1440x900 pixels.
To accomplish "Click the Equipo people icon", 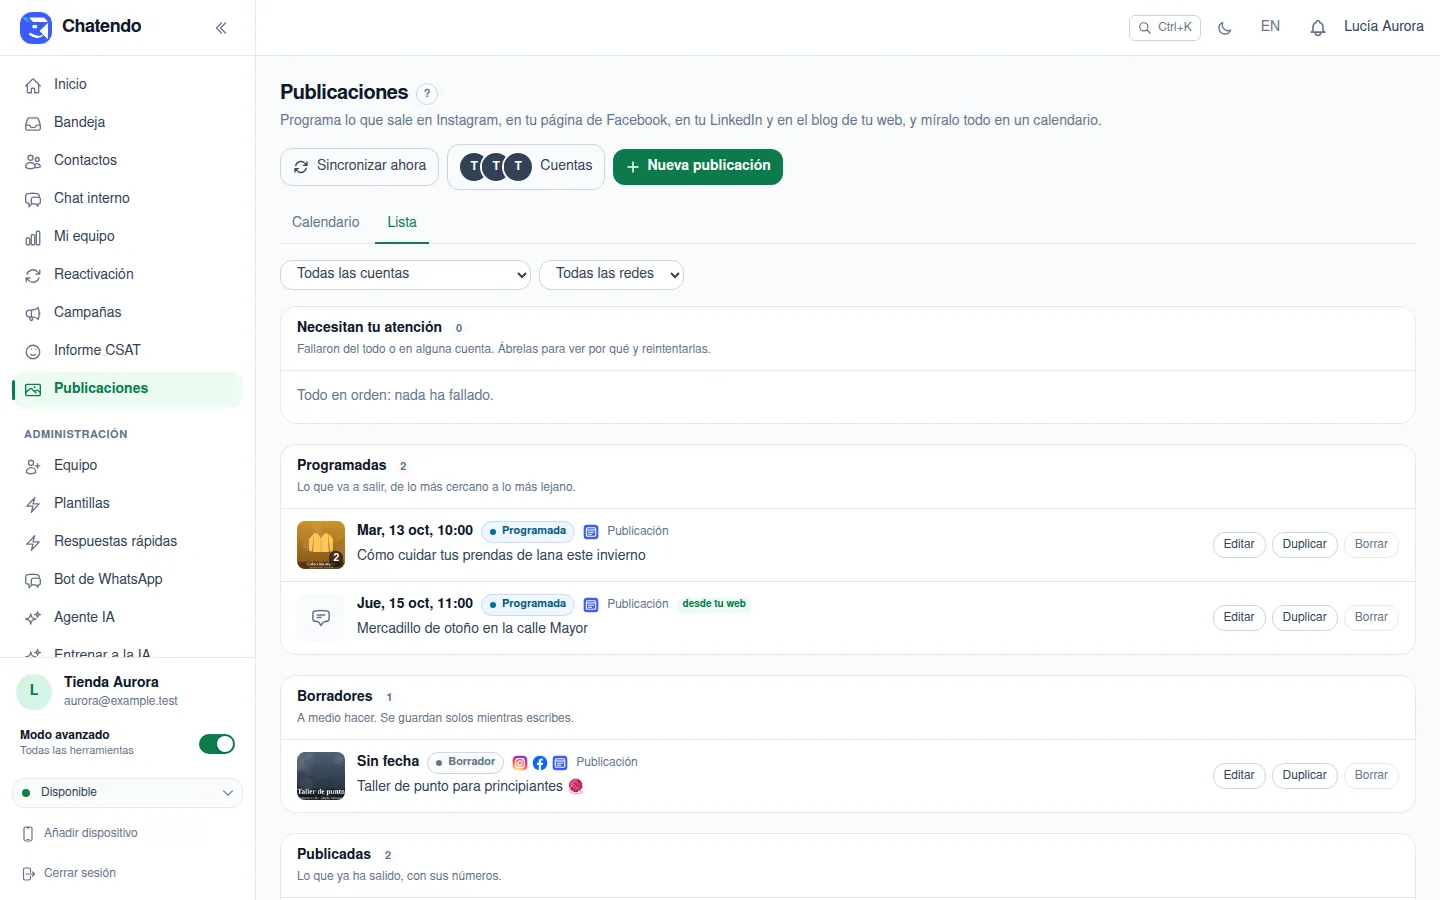I will tap(33, 467).
